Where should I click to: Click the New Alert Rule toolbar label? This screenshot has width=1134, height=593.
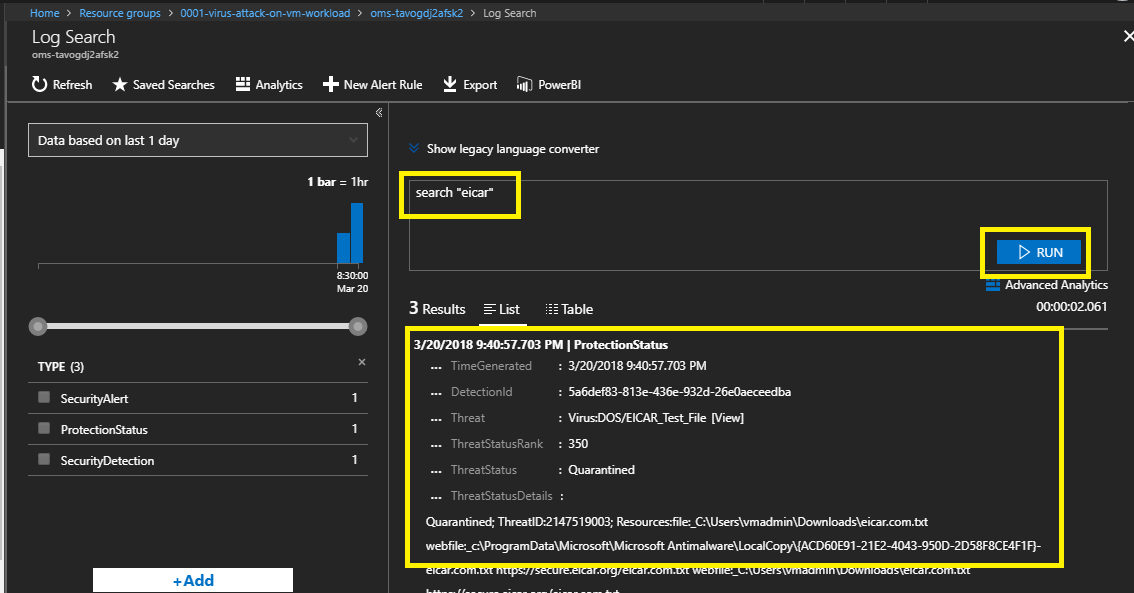click(383, 85)
